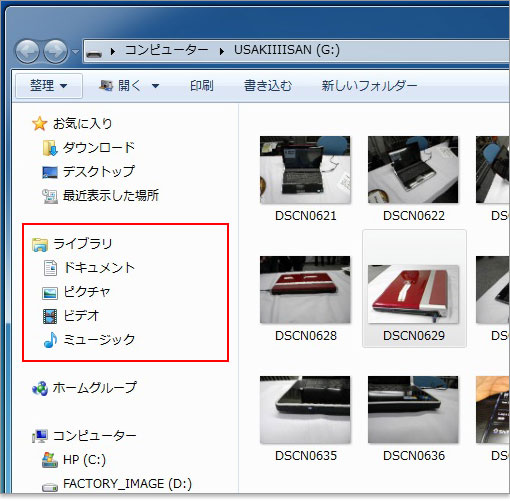The image size is (510, 501).
Task: Open the ミュージック library
Action: [x=99, y=340]
